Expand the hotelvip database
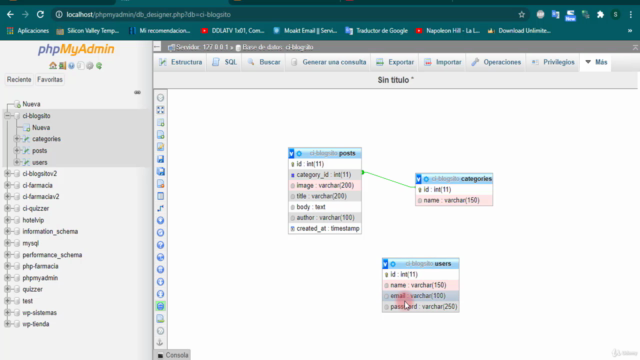 click(x=7, y=220)
